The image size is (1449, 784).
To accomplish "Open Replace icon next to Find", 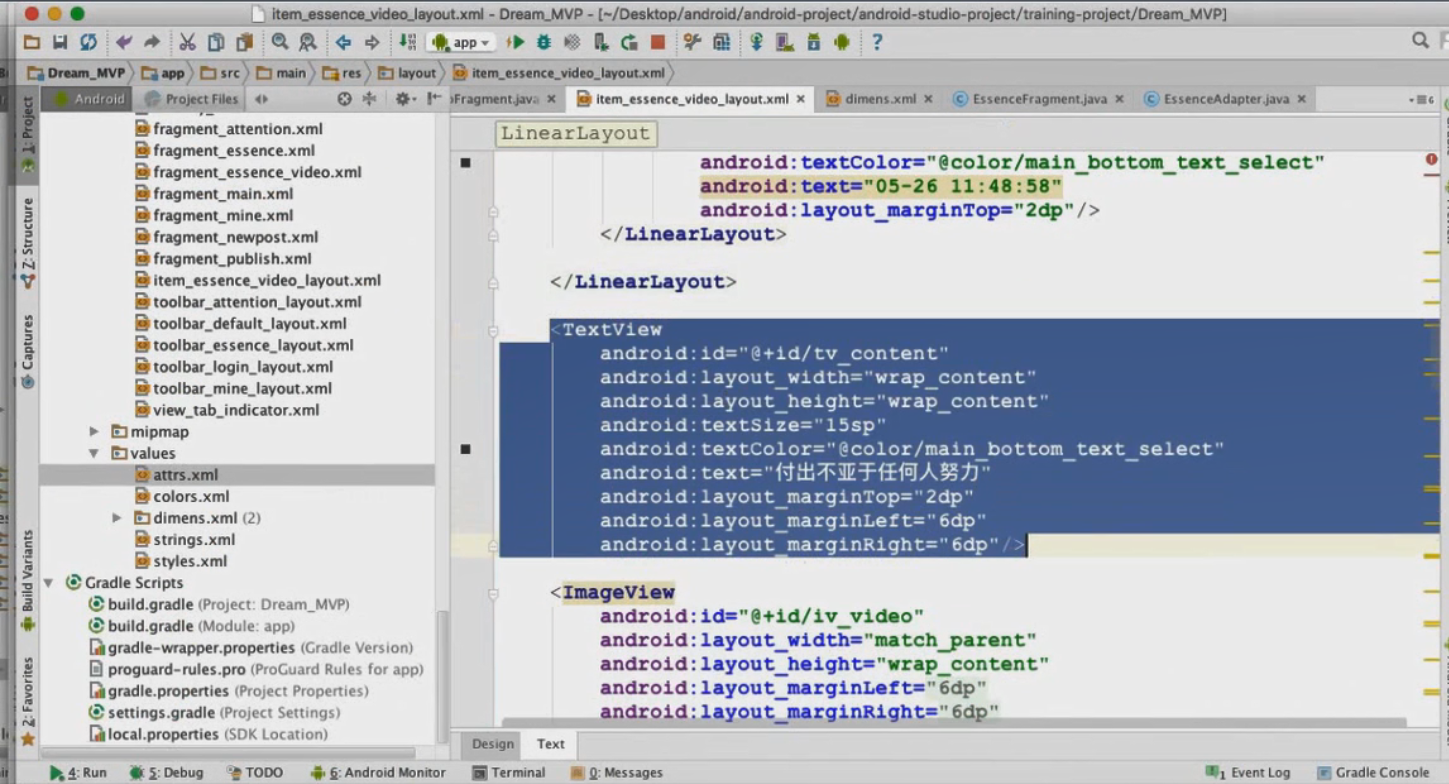I will 308,42.
